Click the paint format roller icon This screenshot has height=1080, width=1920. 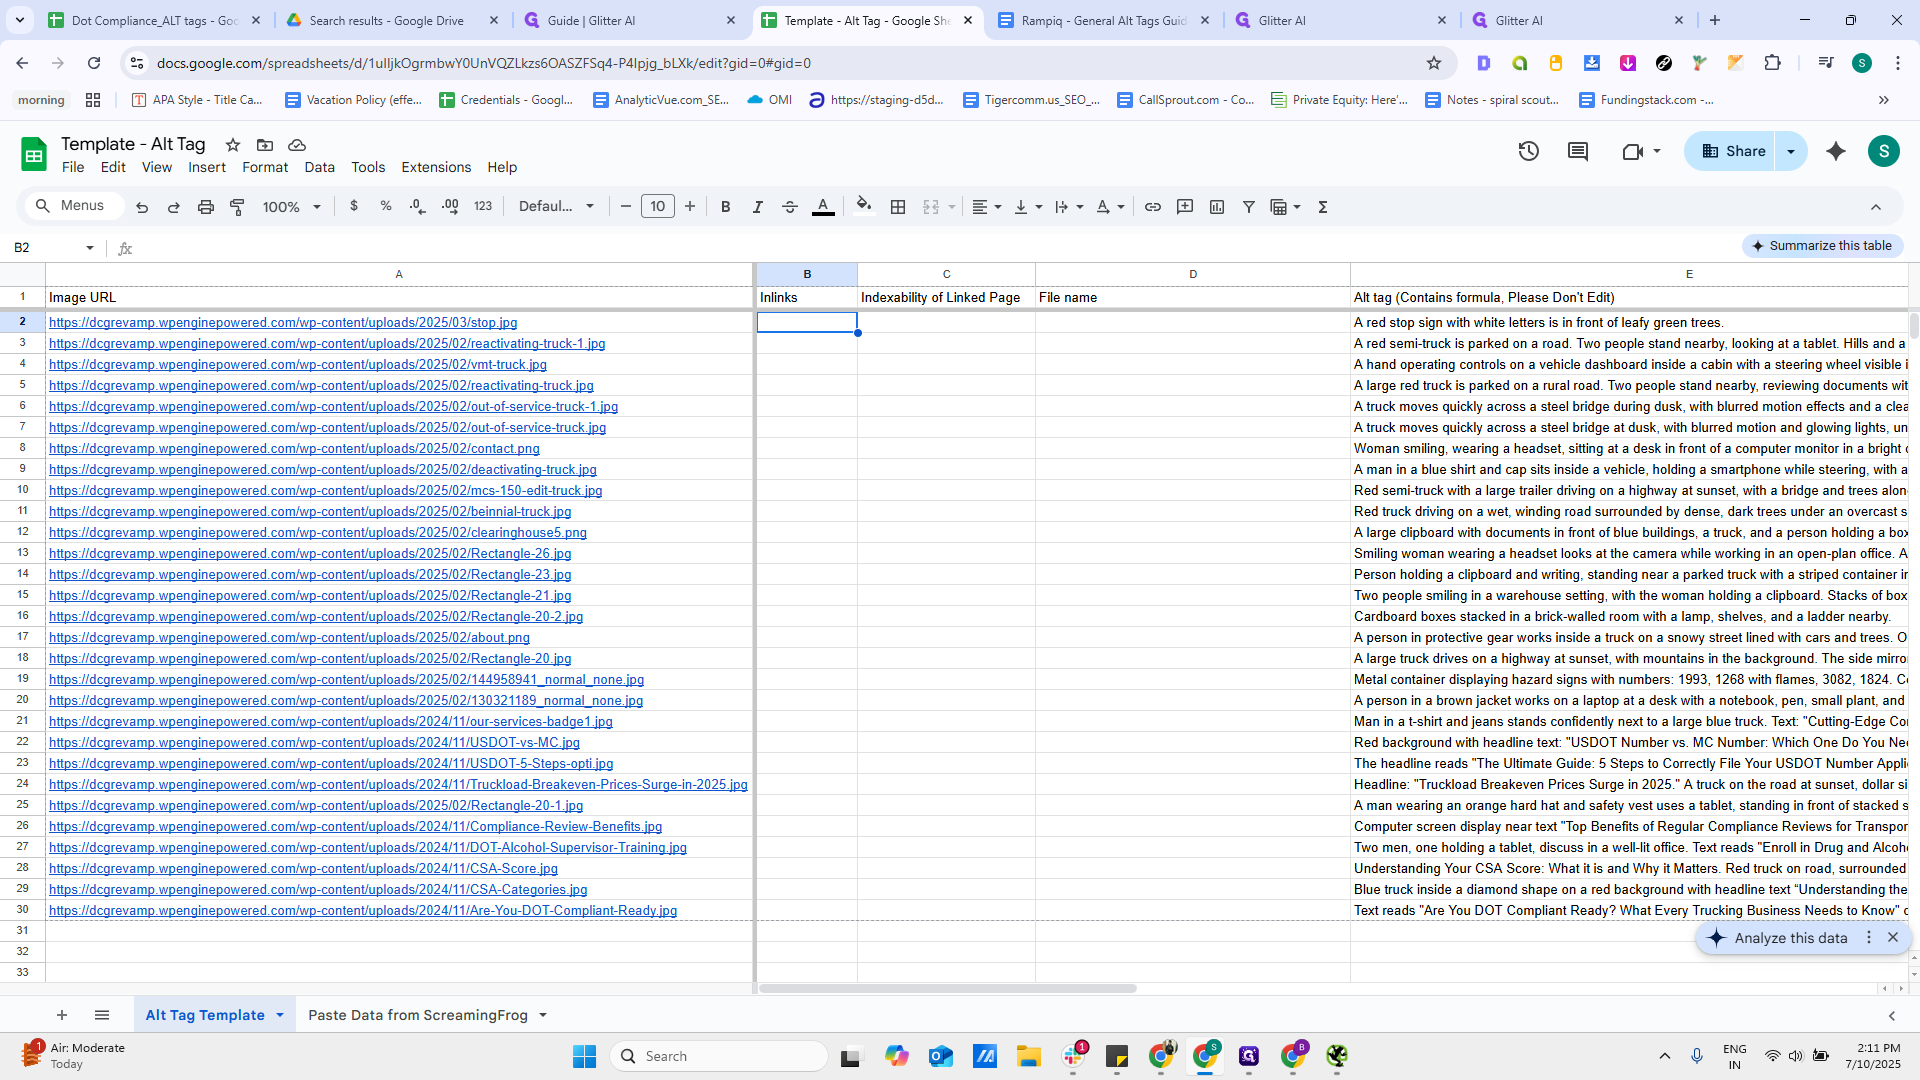point(238,207)
